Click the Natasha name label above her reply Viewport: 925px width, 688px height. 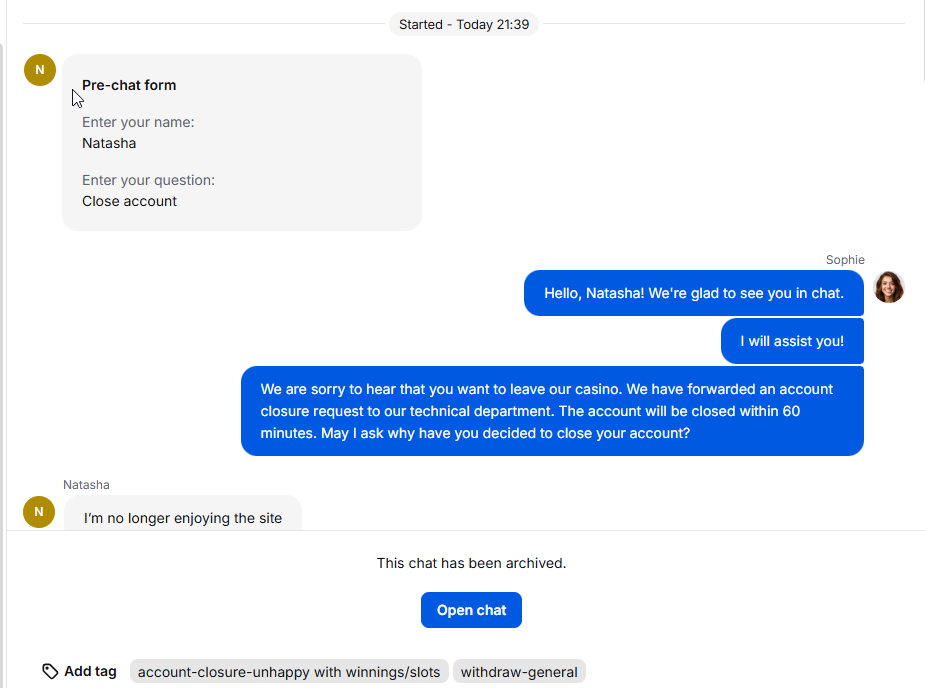[86, 484]
